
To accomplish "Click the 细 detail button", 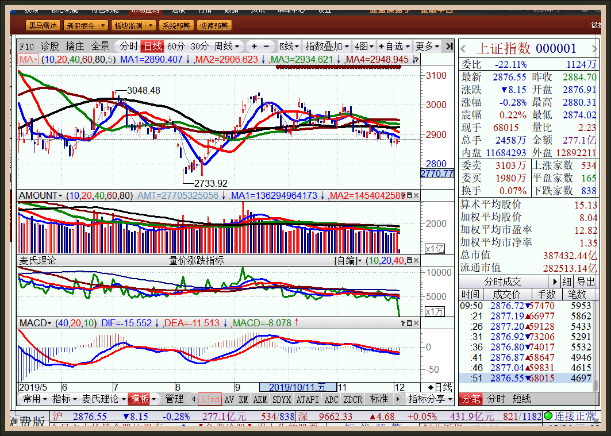I will pos(567,281).
